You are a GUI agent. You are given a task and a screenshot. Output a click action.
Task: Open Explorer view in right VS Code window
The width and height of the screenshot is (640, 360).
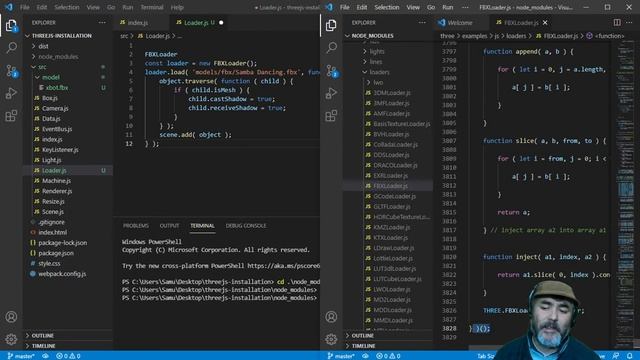coord(331,26)
